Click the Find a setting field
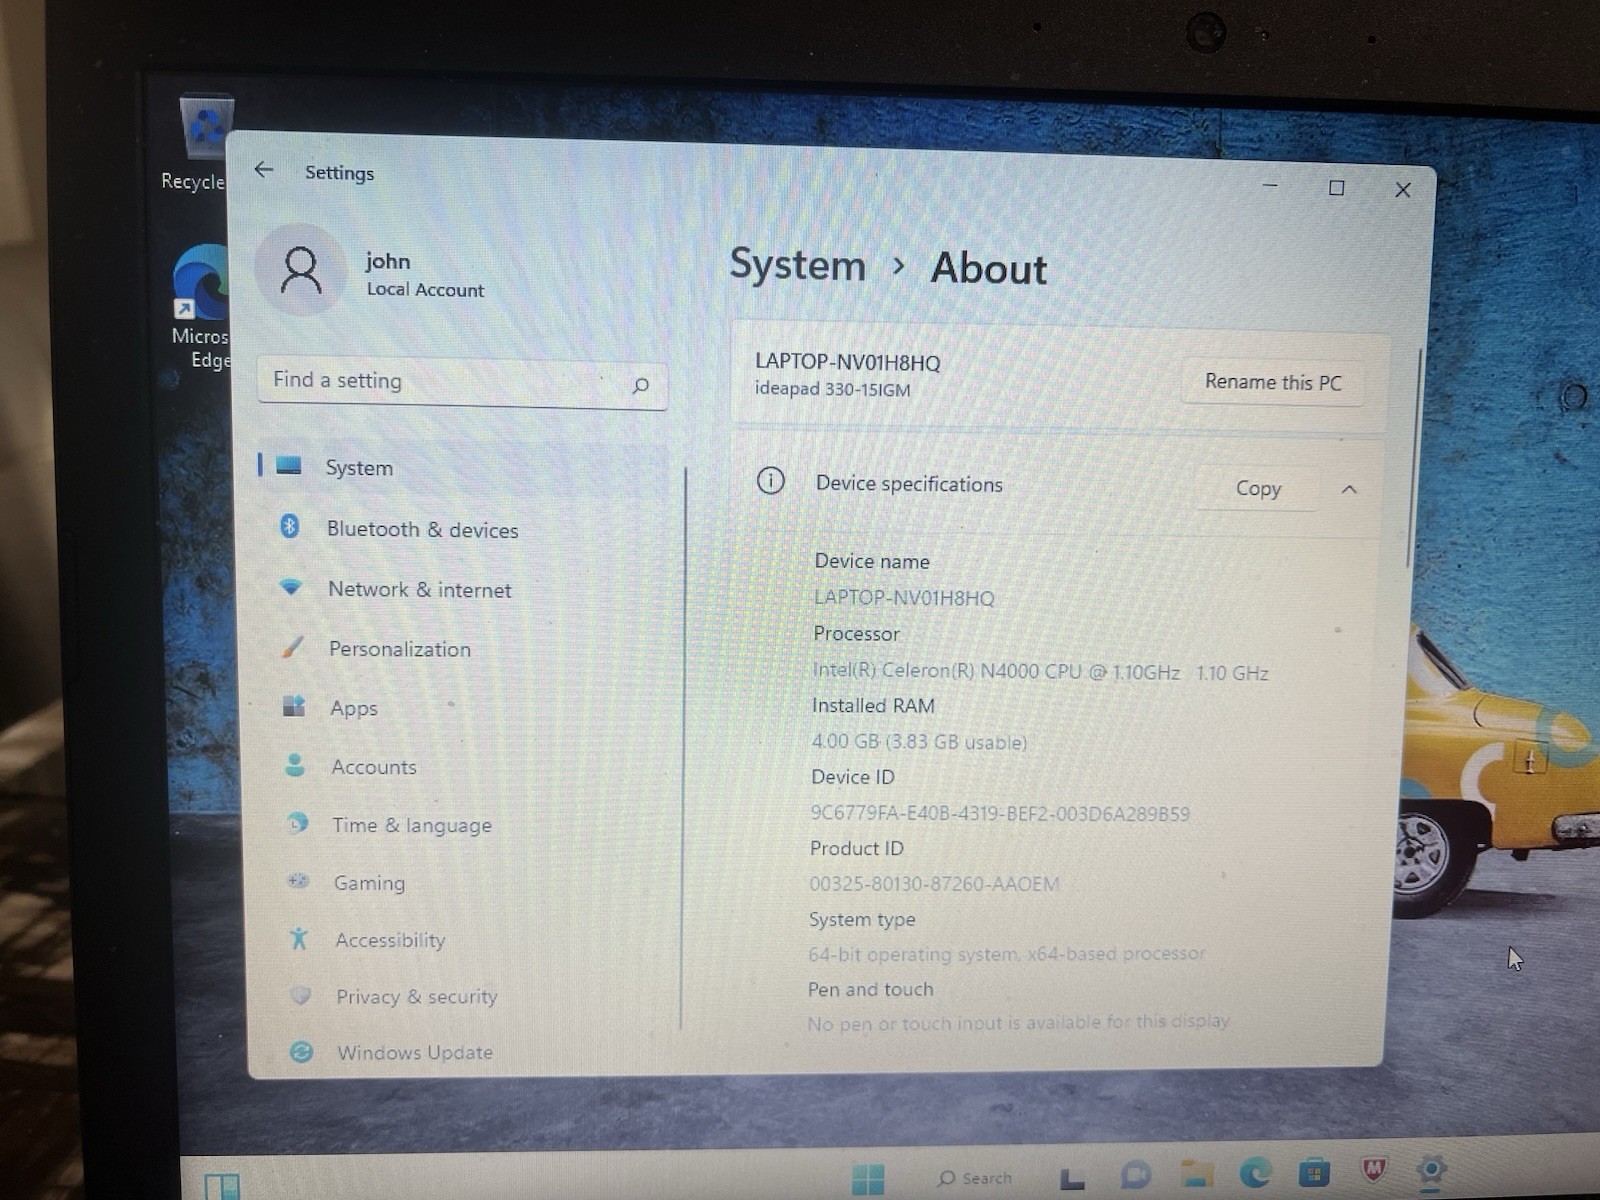 [x=462, y=383]
